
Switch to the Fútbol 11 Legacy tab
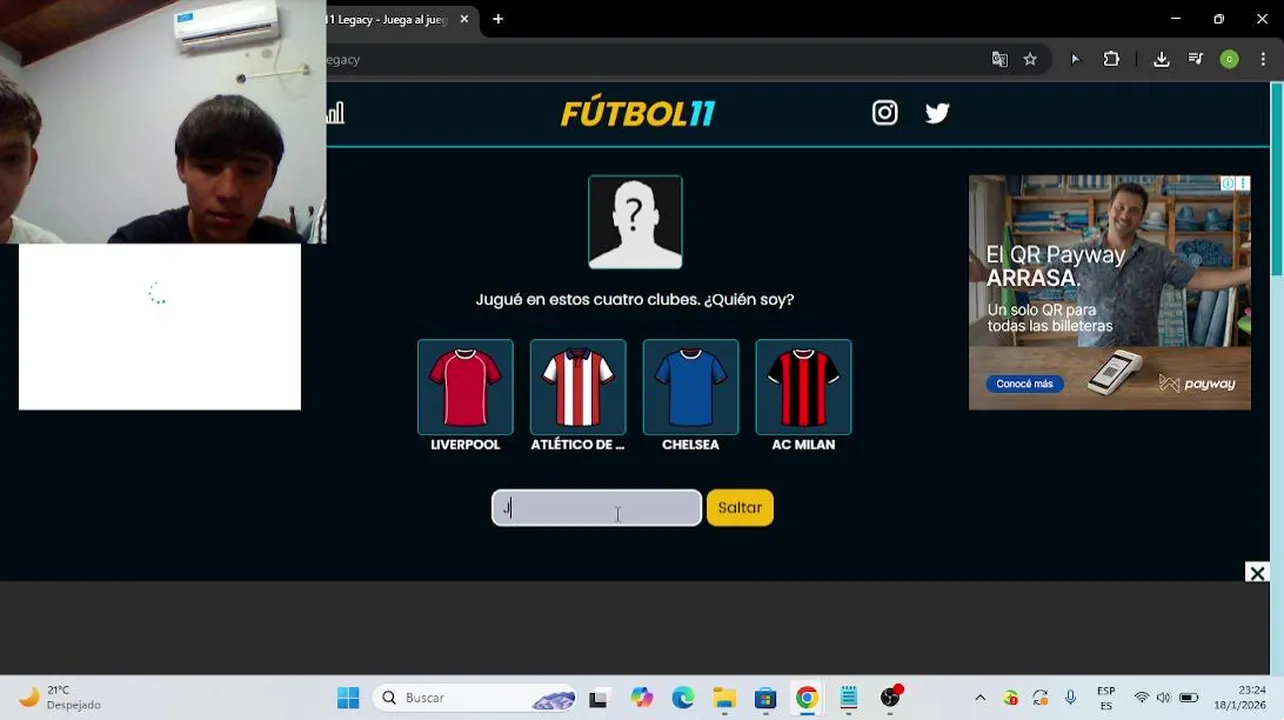click(390, 19)
